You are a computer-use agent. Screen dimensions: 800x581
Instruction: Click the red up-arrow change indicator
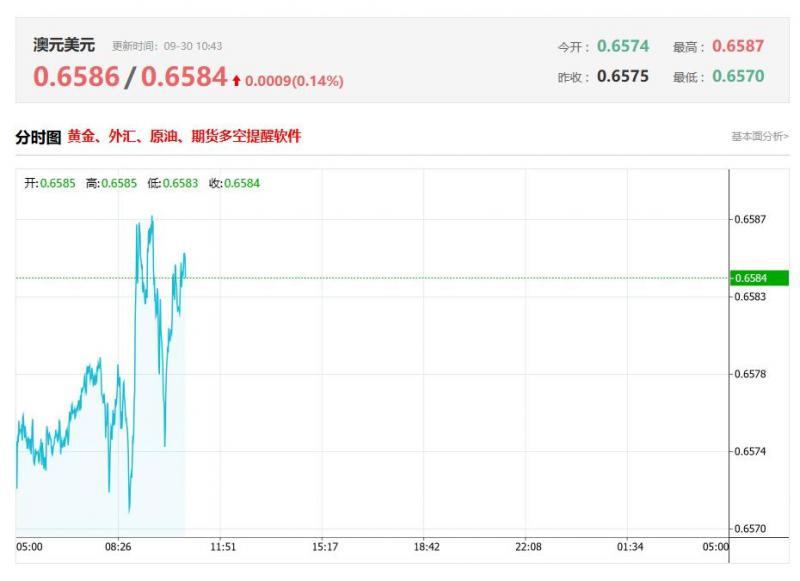pyautogui.click(x=236, y=81)
